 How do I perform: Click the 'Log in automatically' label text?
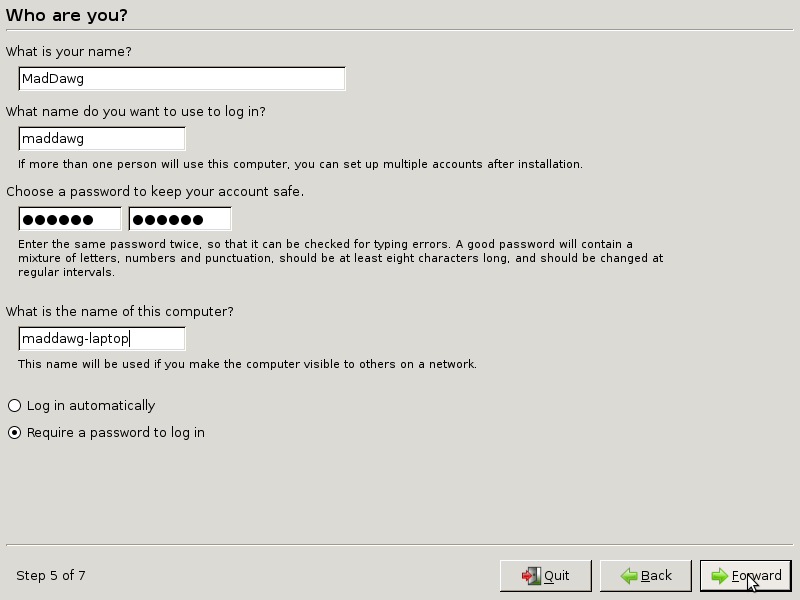(91, 406)
